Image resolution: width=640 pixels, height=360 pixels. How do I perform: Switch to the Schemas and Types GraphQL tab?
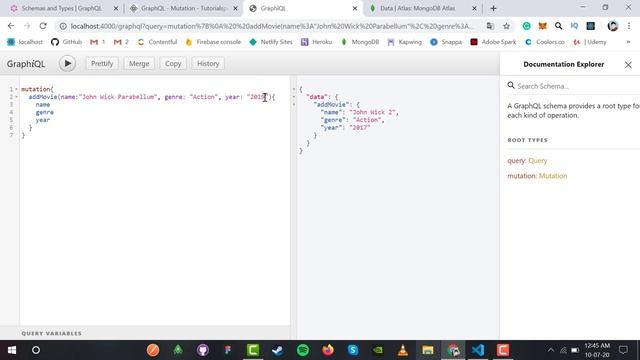point(61,8)
